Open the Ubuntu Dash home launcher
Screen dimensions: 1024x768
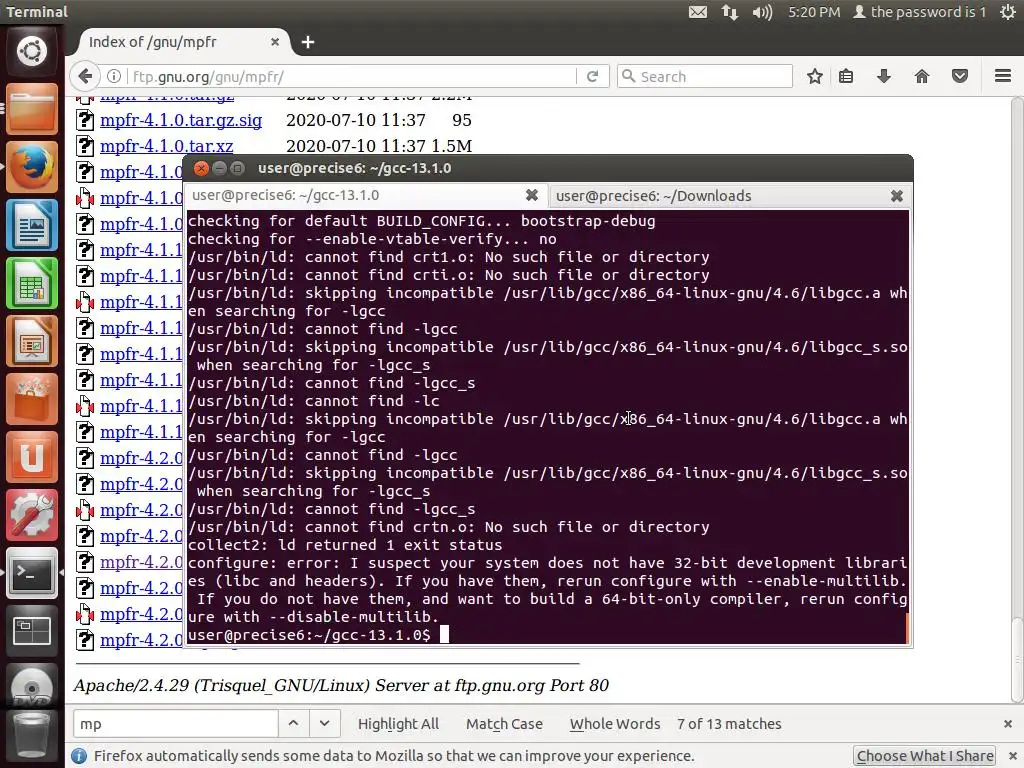point(31,51)
